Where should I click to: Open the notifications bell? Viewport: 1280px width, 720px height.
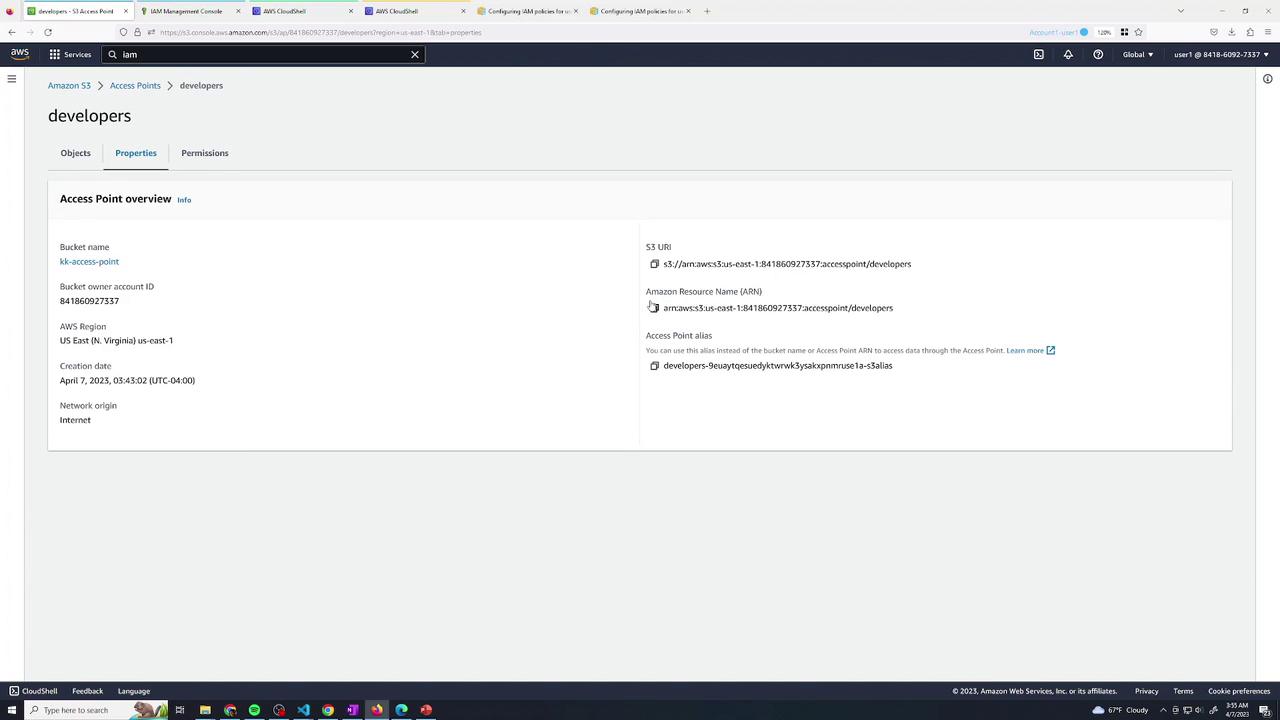click(x=1068, y=54)
